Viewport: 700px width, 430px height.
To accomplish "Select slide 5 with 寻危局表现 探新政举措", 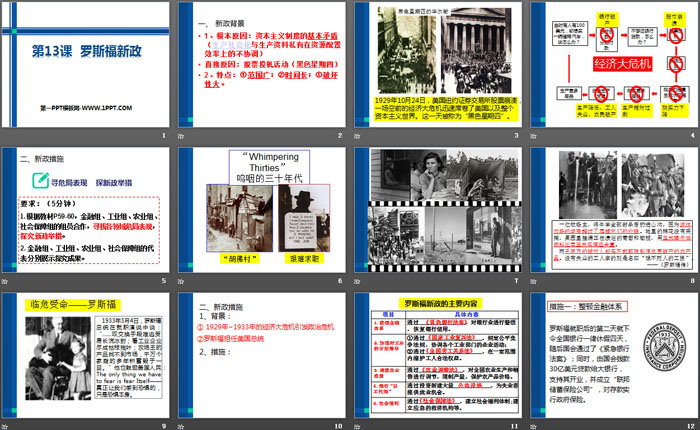I will click(86, 209).
